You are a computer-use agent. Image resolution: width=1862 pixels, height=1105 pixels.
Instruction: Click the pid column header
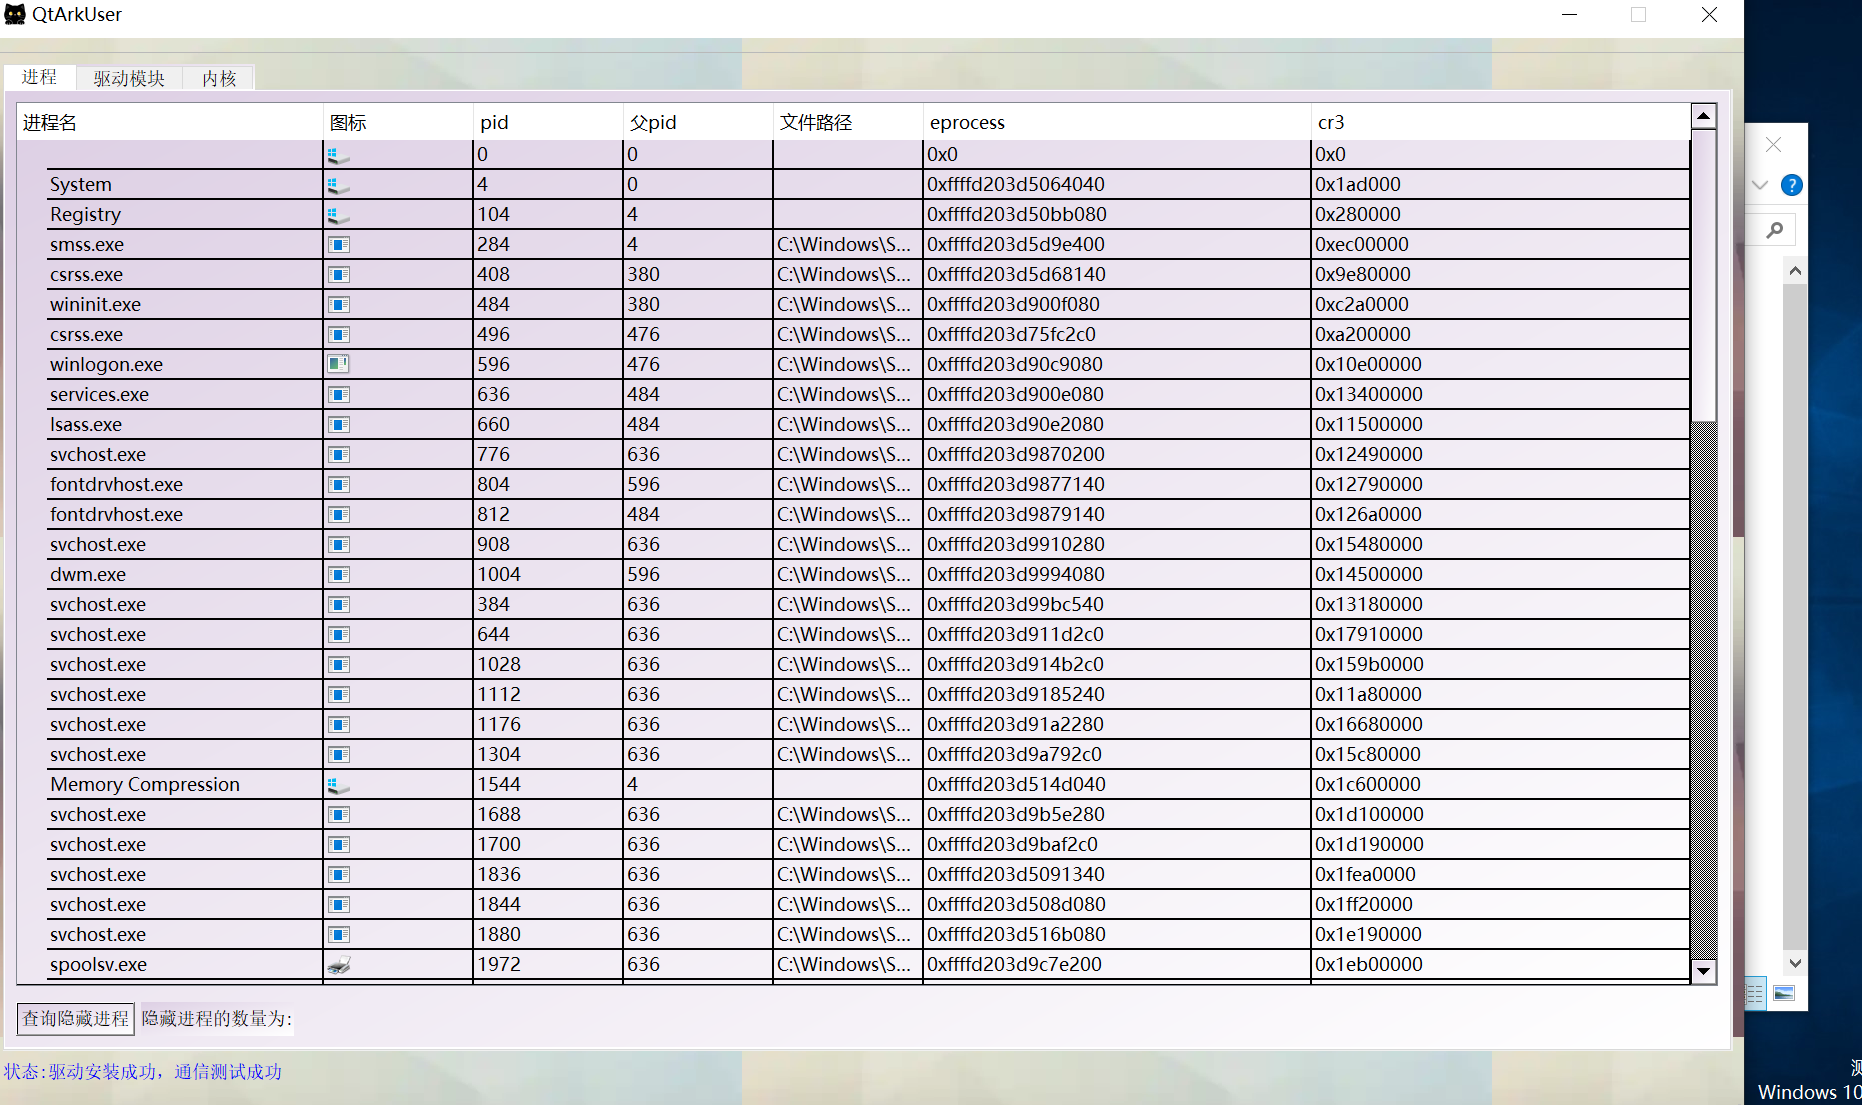coord(548,122)
